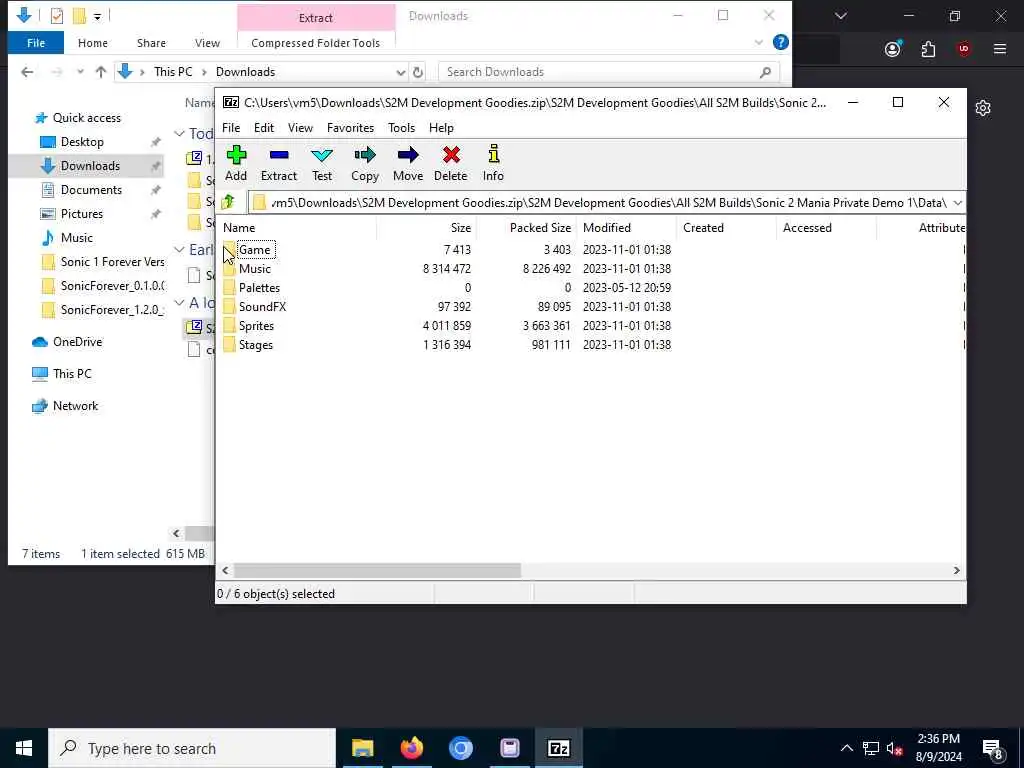Select Desktop in Explorer Quick access
The height and width of the screenshot is (768, 1024).
coord(82,142)
